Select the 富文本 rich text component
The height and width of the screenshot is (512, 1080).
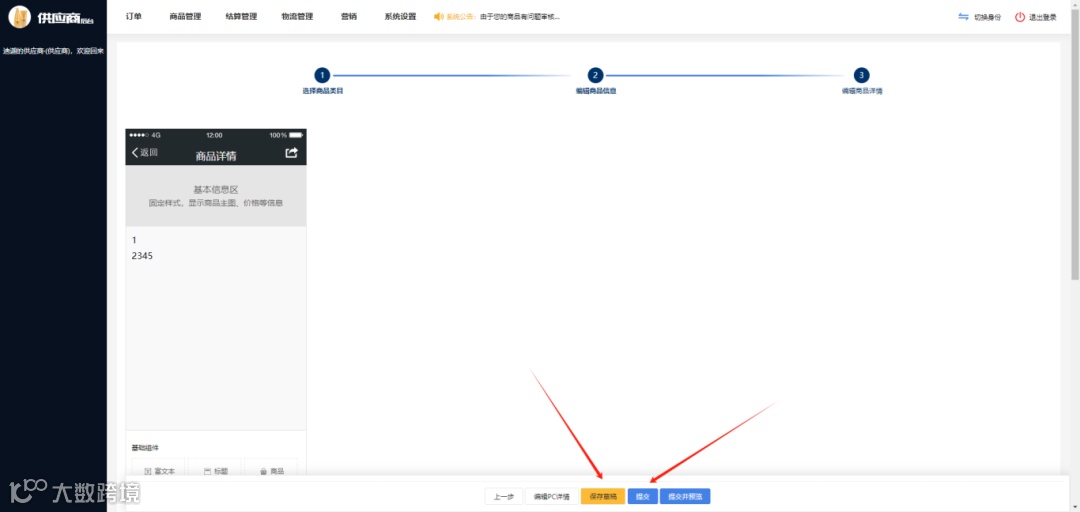pyautogui.click(x=158, y=469)
